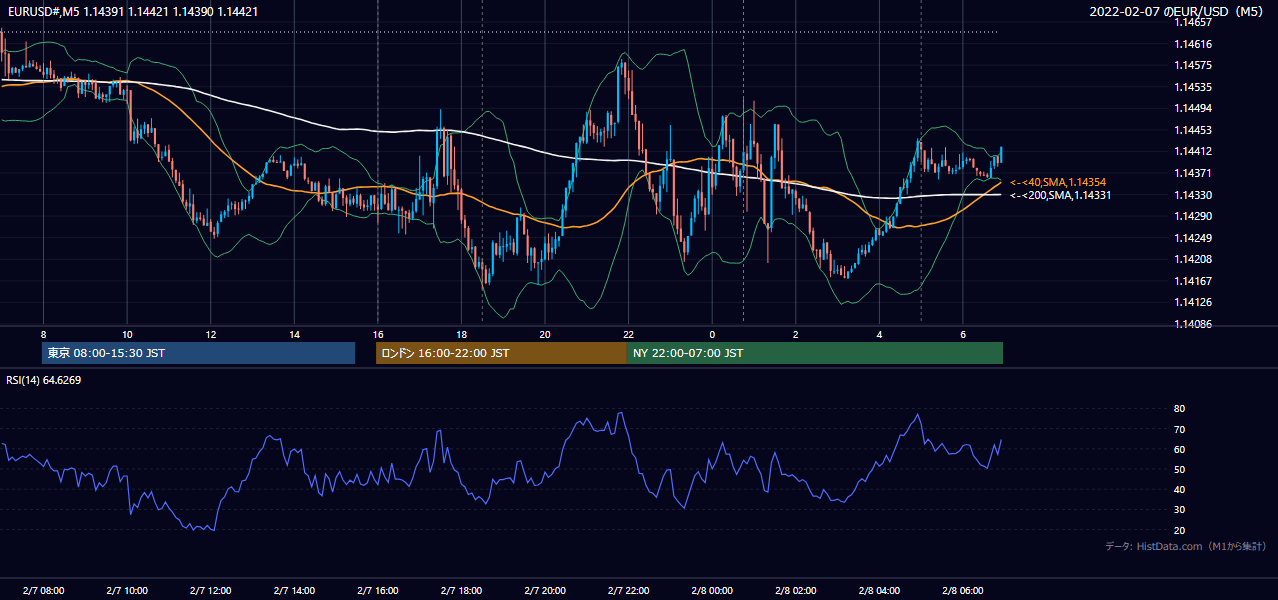Image resolution: width=1278 pixels, height=600 pixels.
Task: Click the 2/7 14:00 date label
Action: (294, 590)
